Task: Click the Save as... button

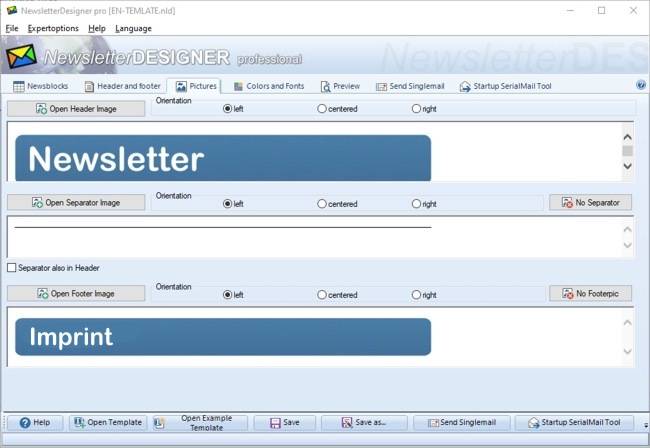Action: (x=364, y=422)
